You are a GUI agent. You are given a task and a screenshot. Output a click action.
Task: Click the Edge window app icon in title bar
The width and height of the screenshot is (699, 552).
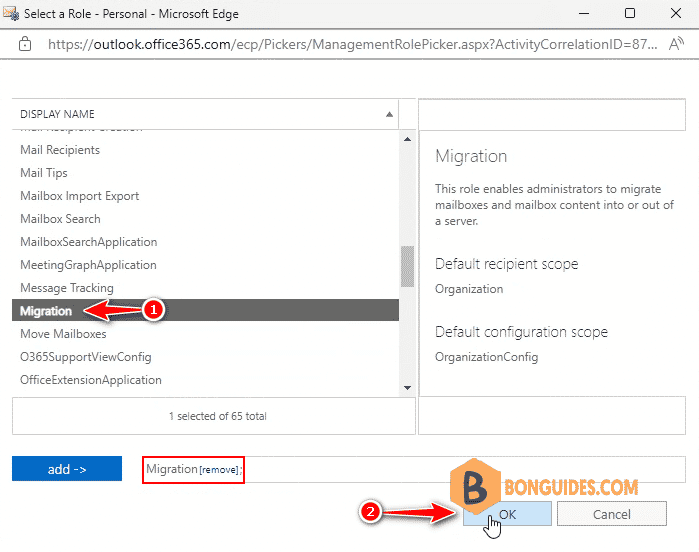click(11, 13)
